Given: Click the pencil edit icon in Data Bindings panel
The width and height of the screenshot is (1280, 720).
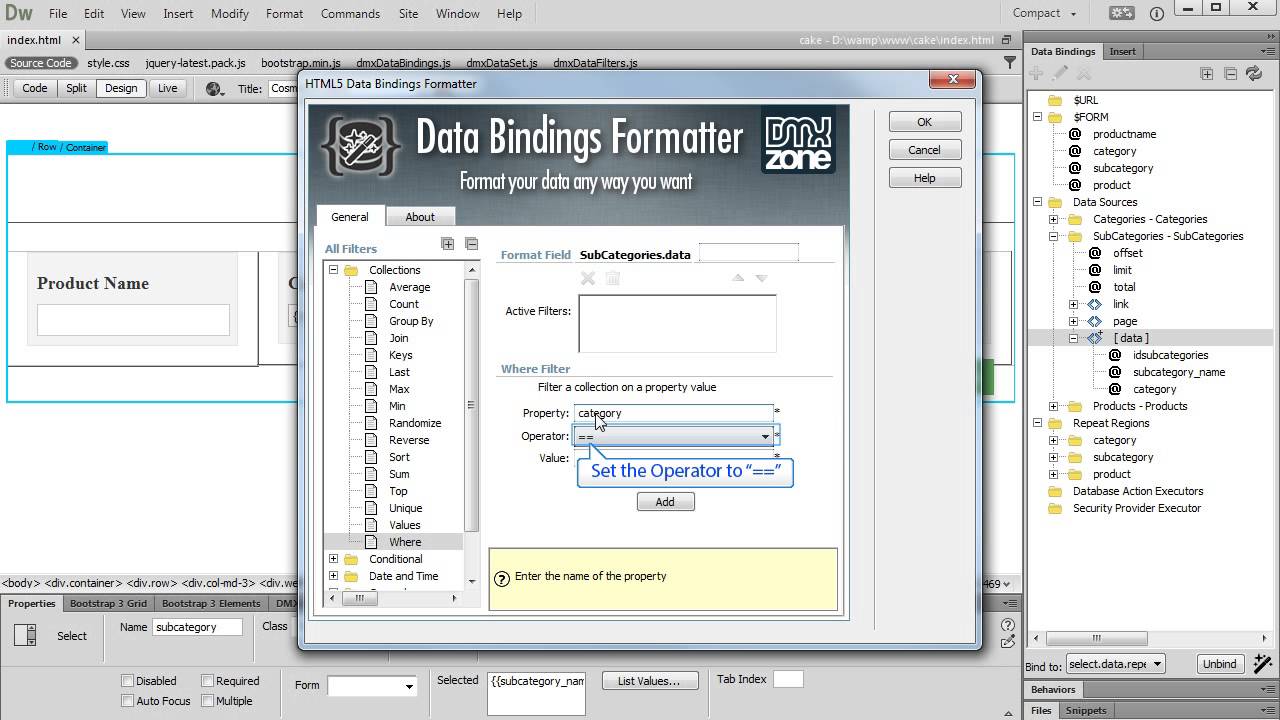Looking at the screenshot, I should (x=1060, y=74).
